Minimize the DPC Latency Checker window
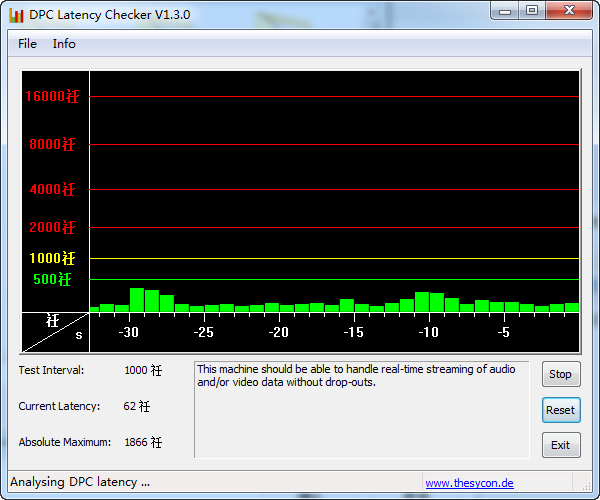The width and height of the screenshot is (600, 500). pos(505,10)
